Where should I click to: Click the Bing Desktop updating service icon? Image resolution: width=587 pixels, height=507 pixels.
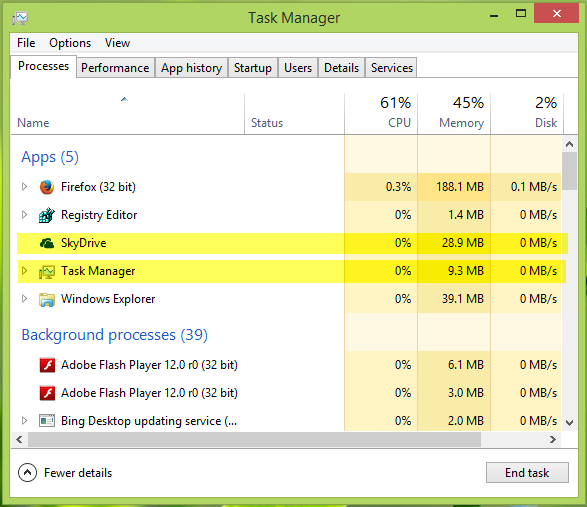point(47,421)
